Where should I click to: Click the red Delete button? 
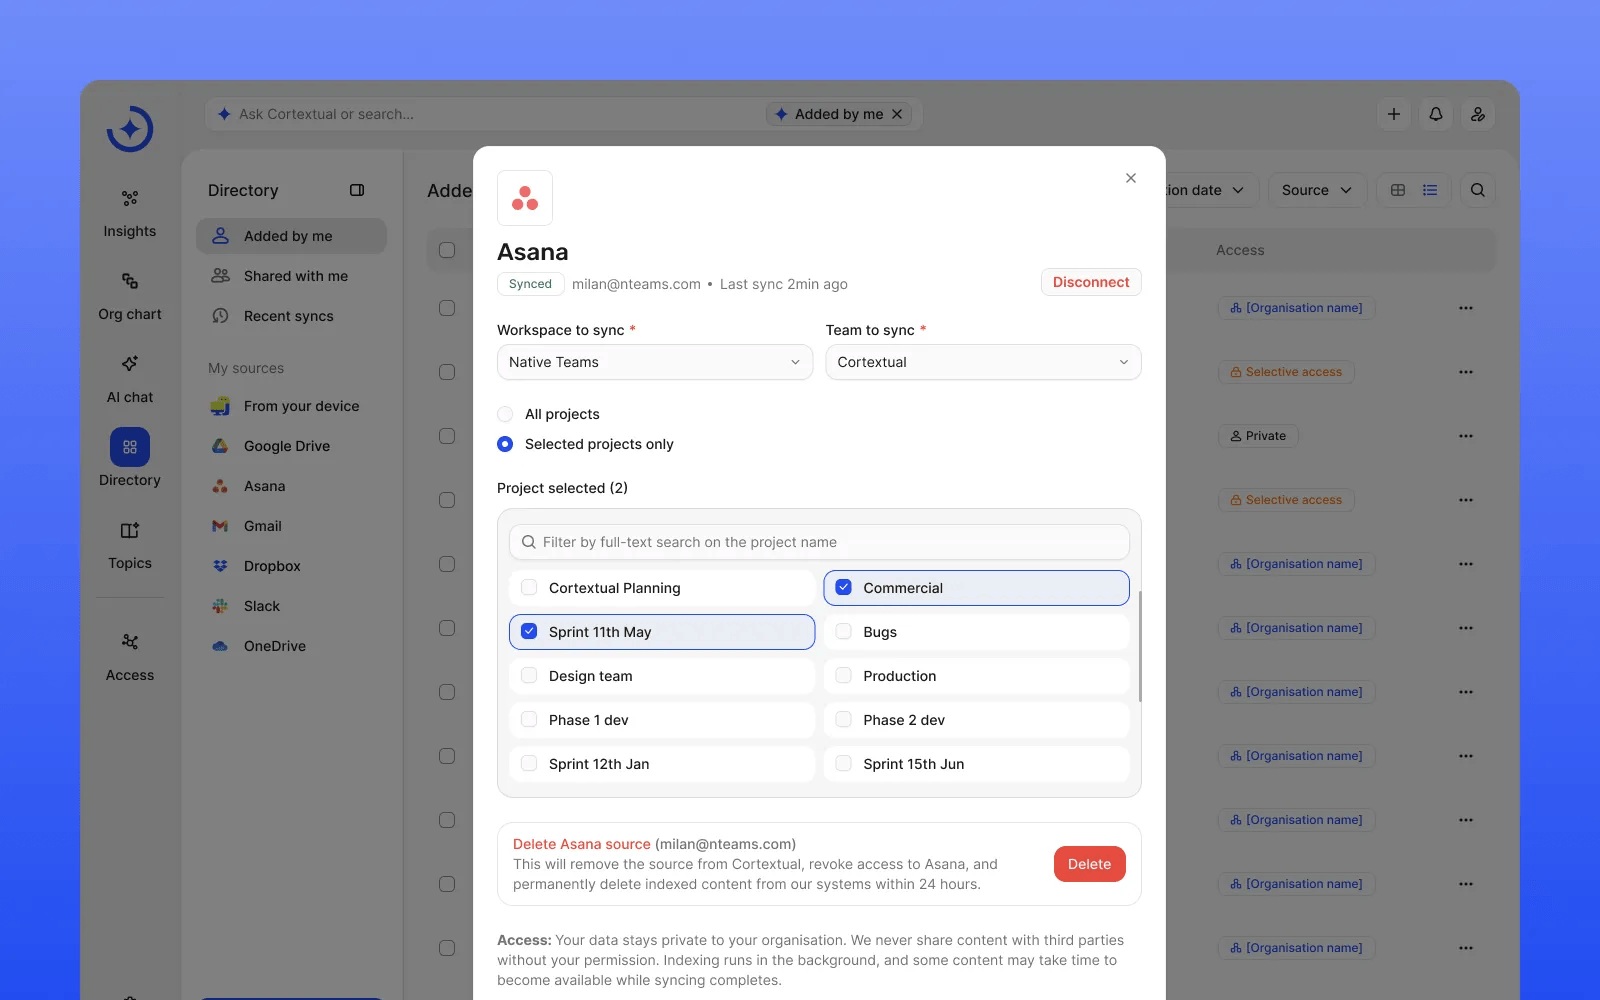1089,864
